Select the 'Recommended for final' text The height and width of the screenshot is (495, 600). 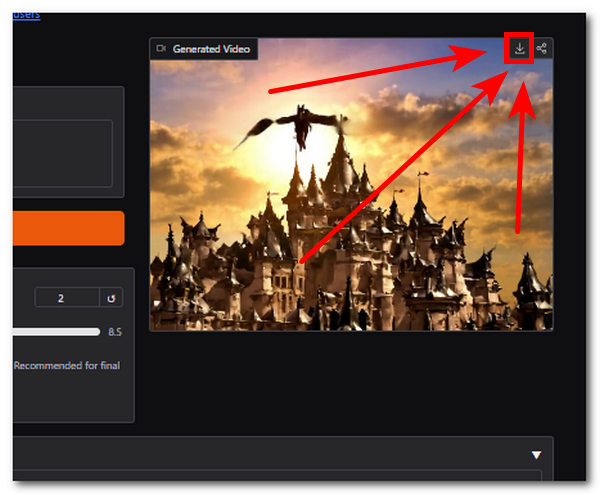(x=67, y=366)
